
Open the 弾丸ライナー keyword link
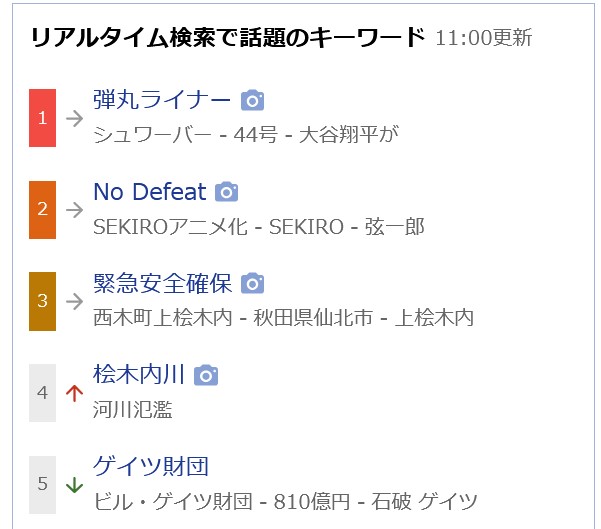click(162, 100)
